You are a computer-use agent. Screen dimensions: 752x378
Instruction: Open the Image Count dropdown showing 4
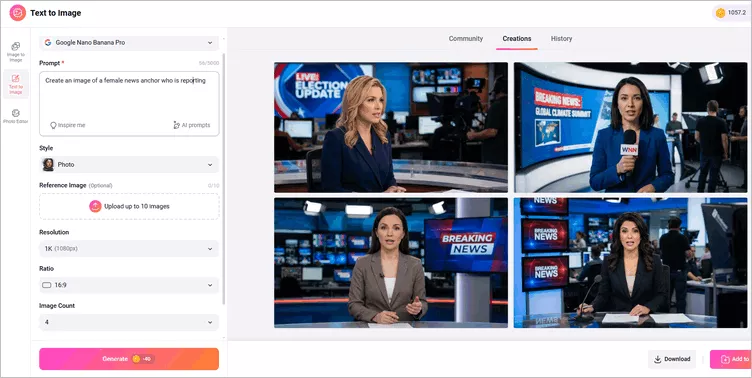(x=129, y=322)
